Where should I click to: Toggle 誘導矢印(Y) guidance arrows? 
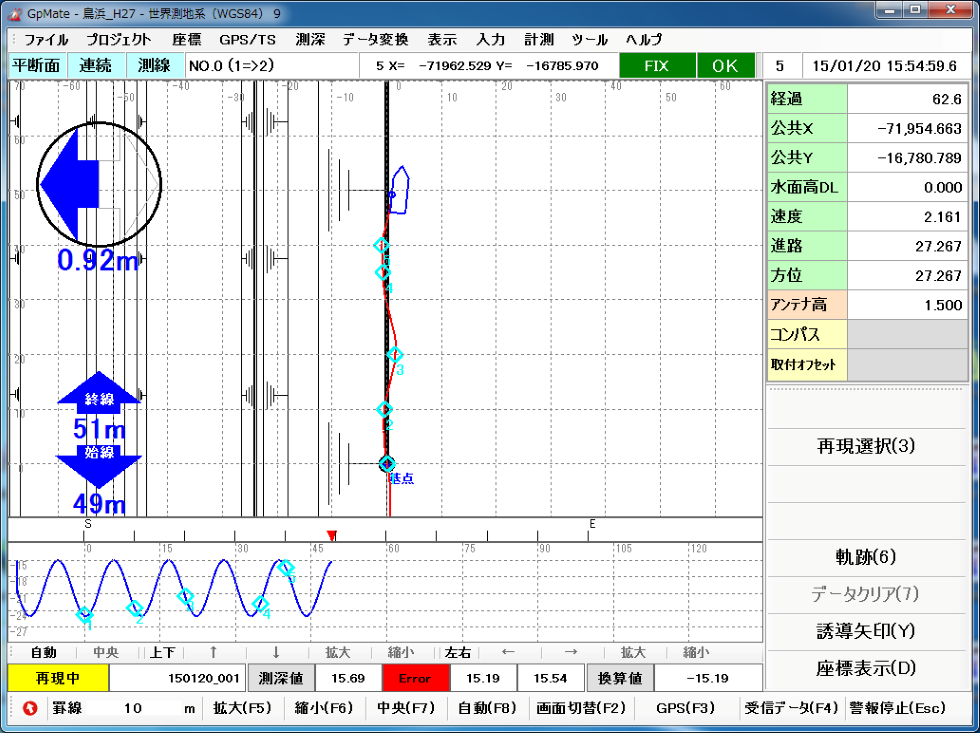pos(866,631)
